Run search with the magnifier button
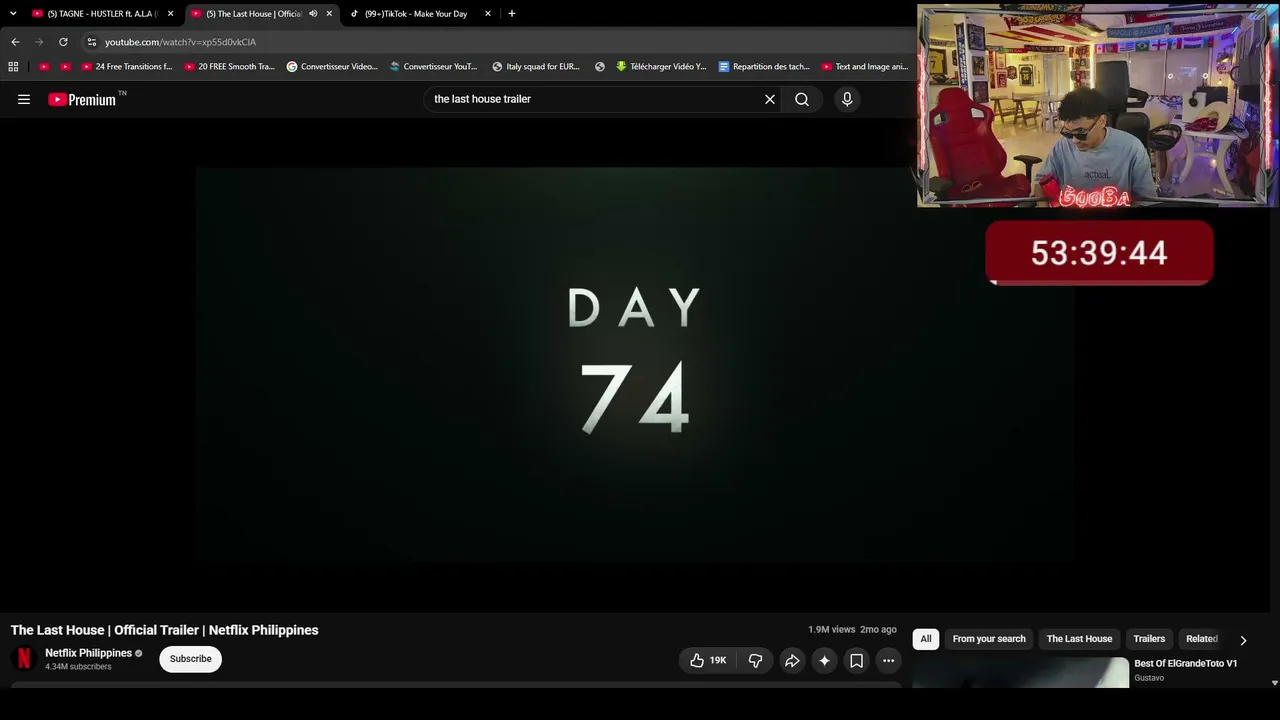1280x720 pixels. point(802,99)
